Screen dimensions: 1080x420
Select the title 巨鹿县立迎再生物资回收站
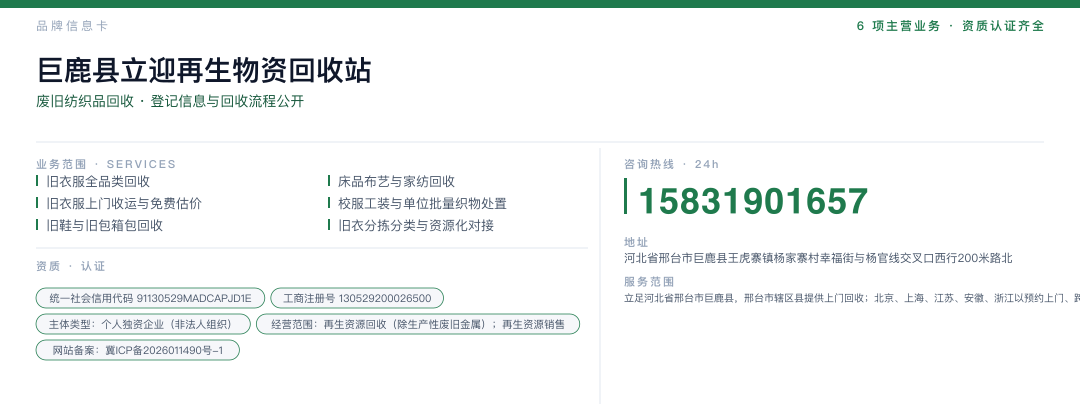point(204,70)
